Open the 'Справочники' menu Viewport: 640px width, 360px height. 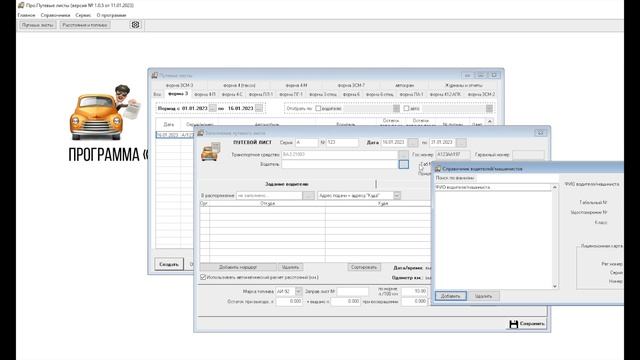pos(56,15)
